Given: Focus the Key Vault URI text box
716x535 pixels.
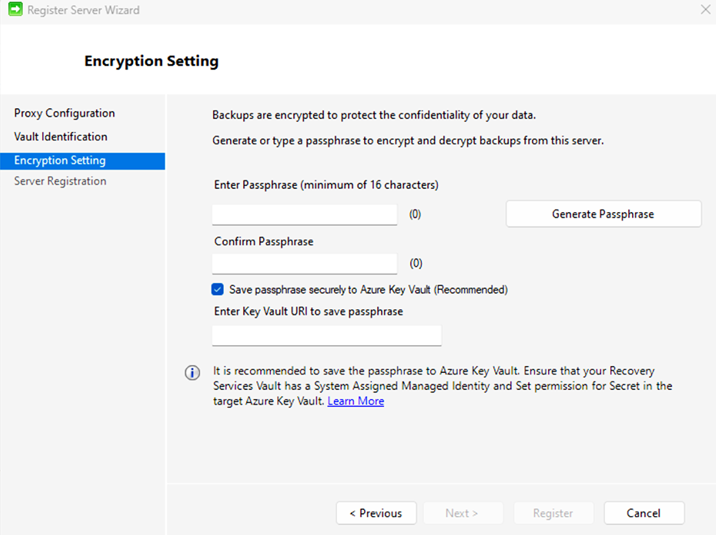Looking at the screenshot, I should click(326, 335).
